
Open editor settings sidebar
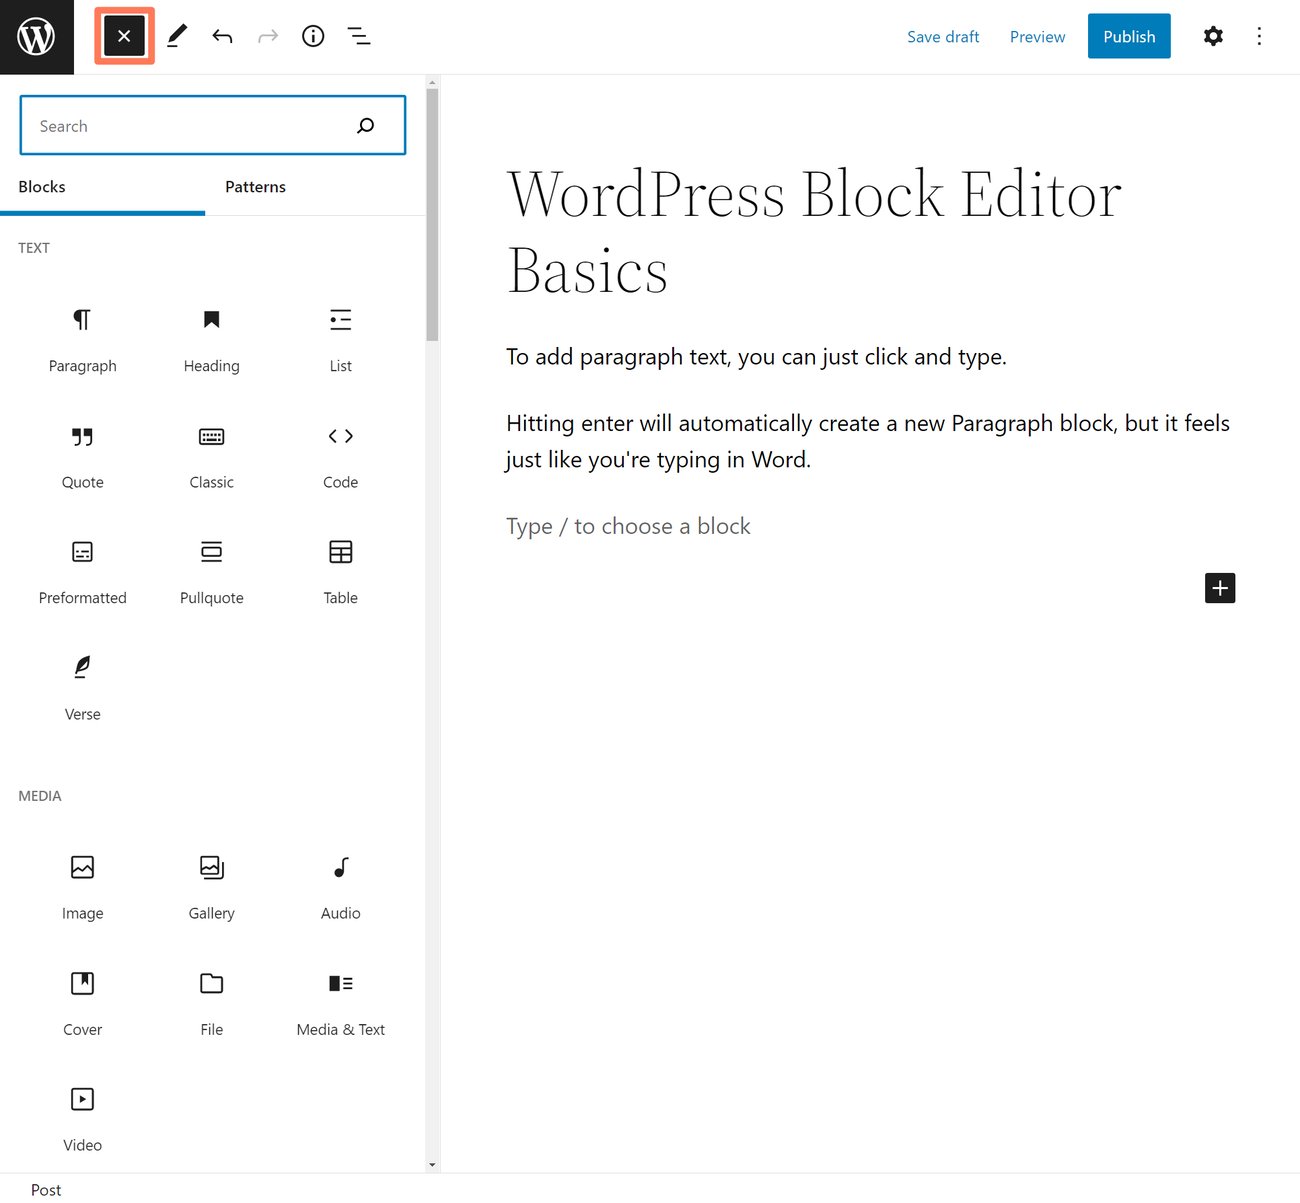[x=1213, y=36]
